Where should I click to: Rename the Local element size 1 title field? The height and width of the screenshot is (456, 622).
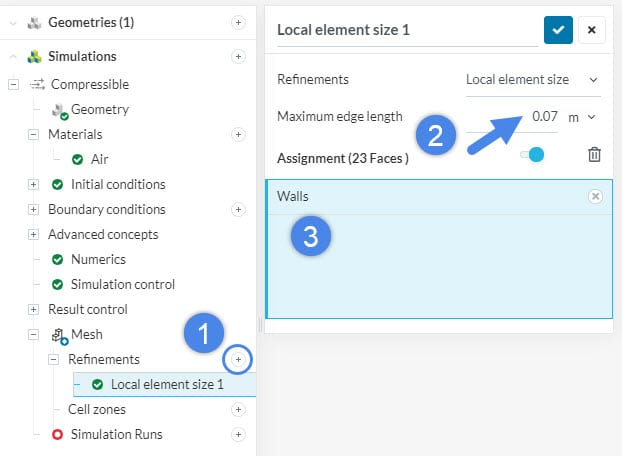tap(407, 31)
